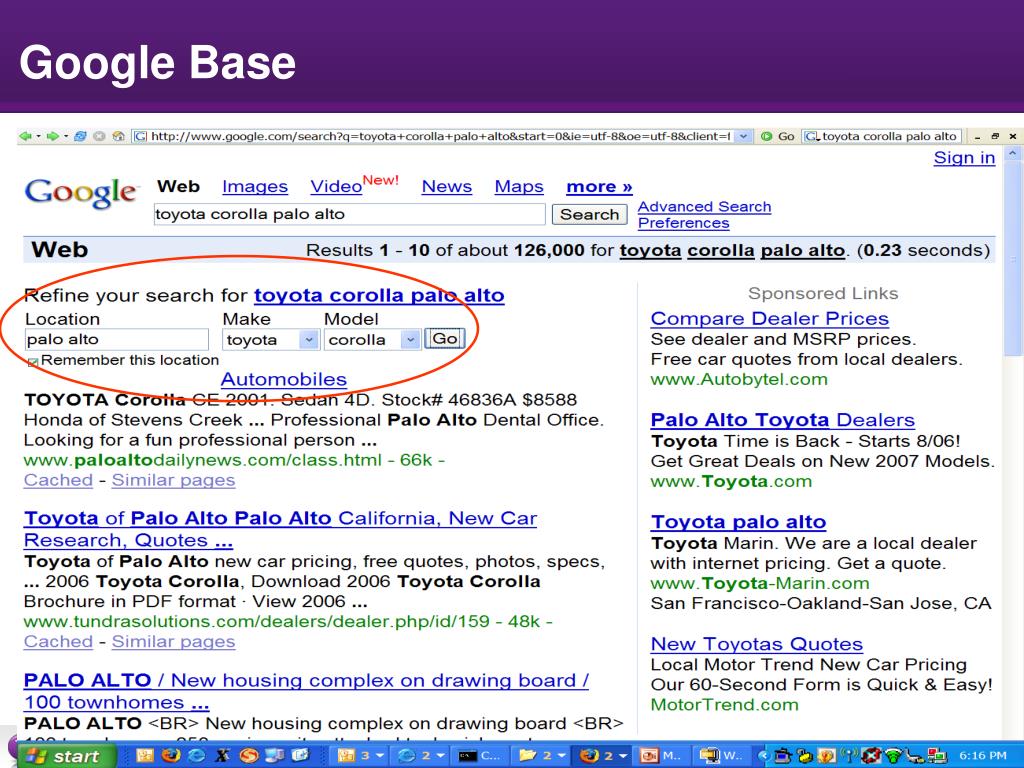1024x768 pixels.
Task: Click the Search button
Action: click(x=589, y=214)
